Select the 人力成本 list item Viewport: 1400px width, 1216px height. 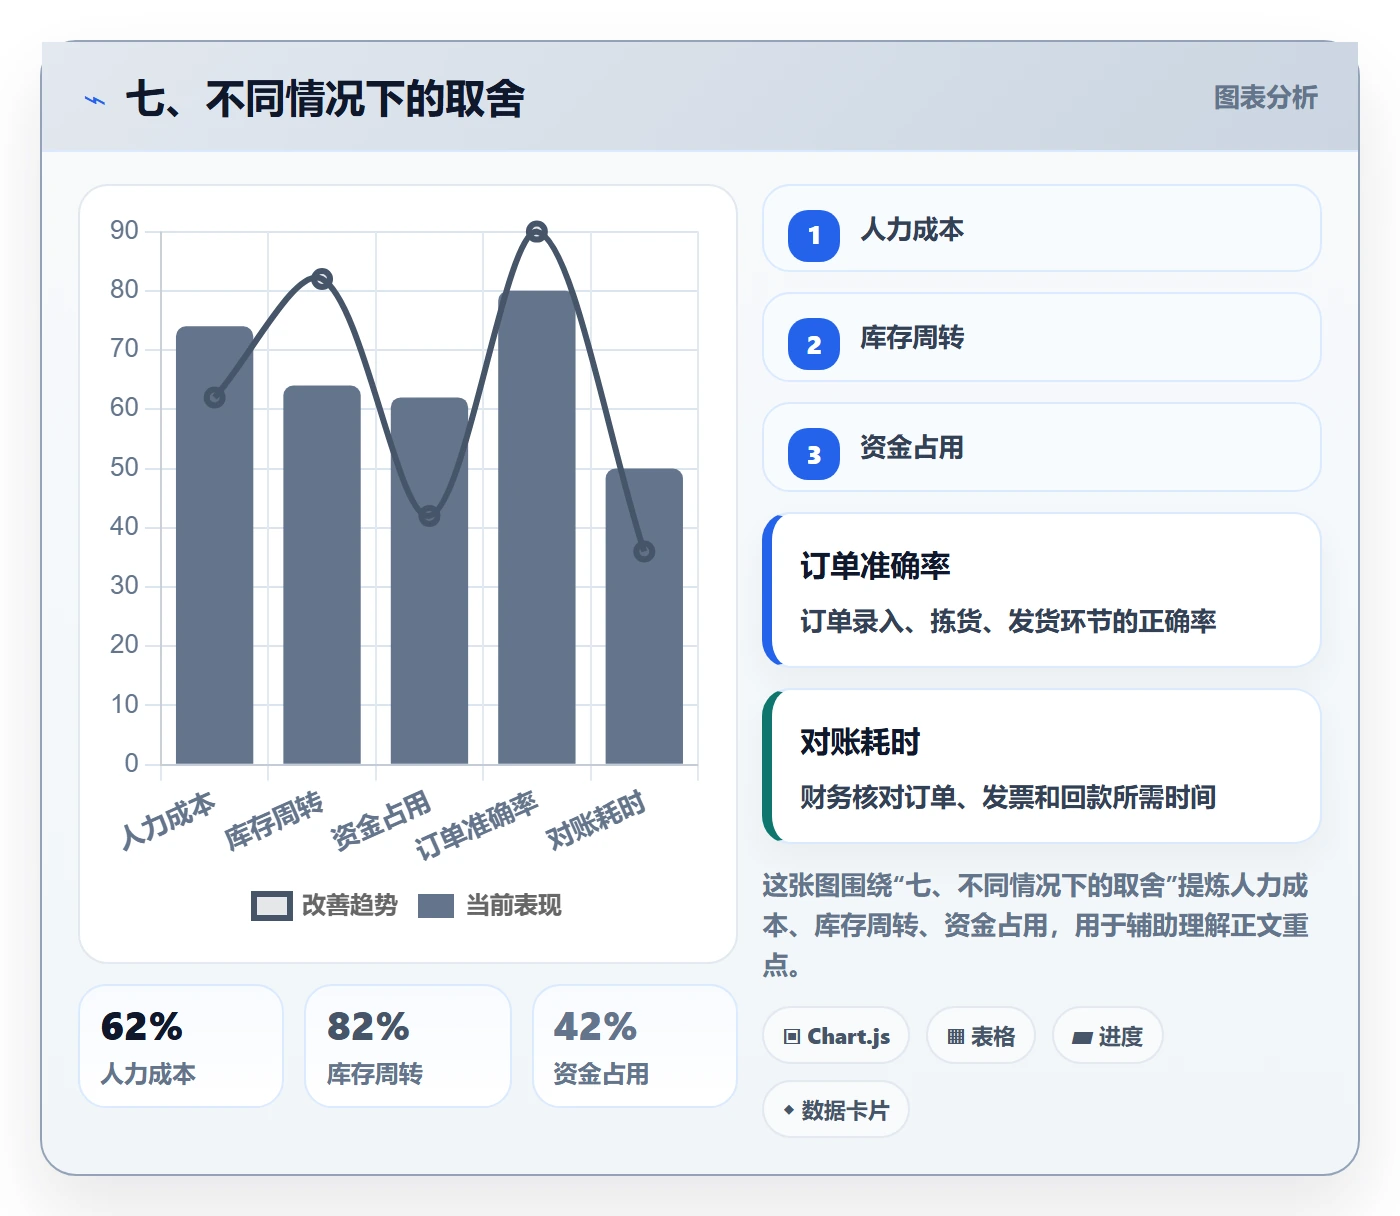[x=1041, y=228]
